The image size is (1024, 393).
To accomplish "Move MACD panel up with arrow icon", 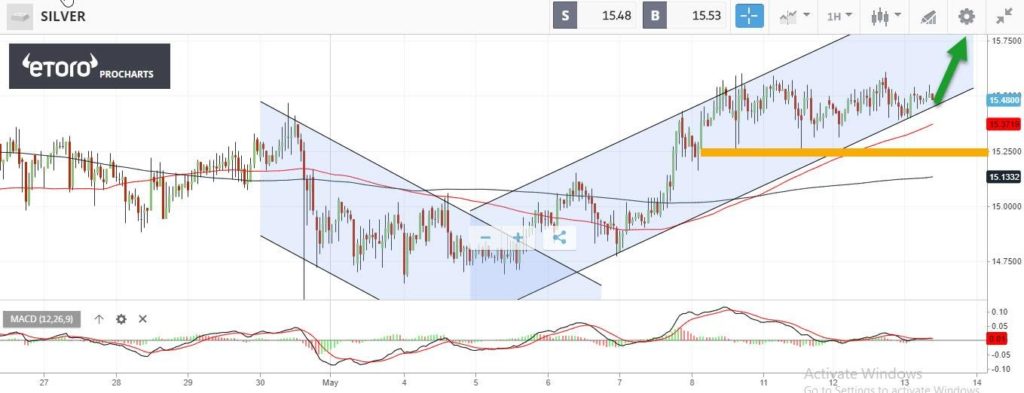I will [x=99, y=319].
